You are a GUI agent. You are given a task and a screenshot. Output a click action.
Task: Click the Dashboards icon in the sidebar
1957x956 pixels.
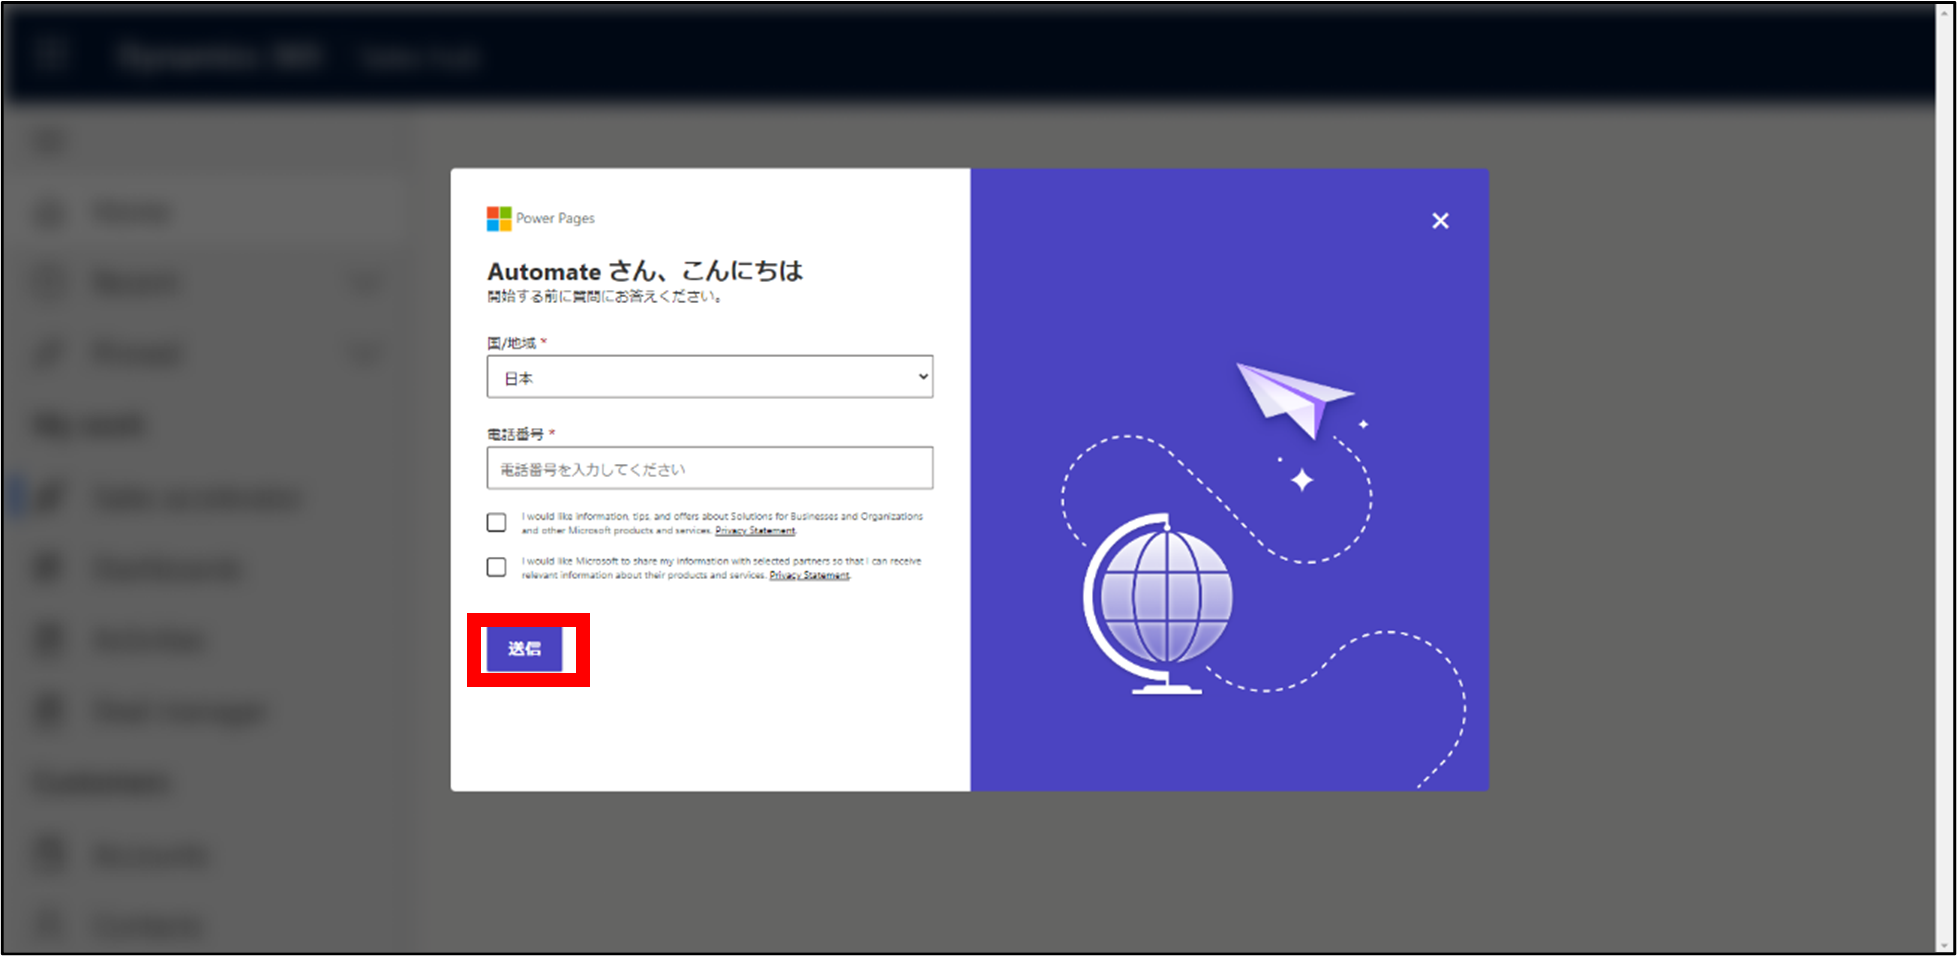[50, 568]
